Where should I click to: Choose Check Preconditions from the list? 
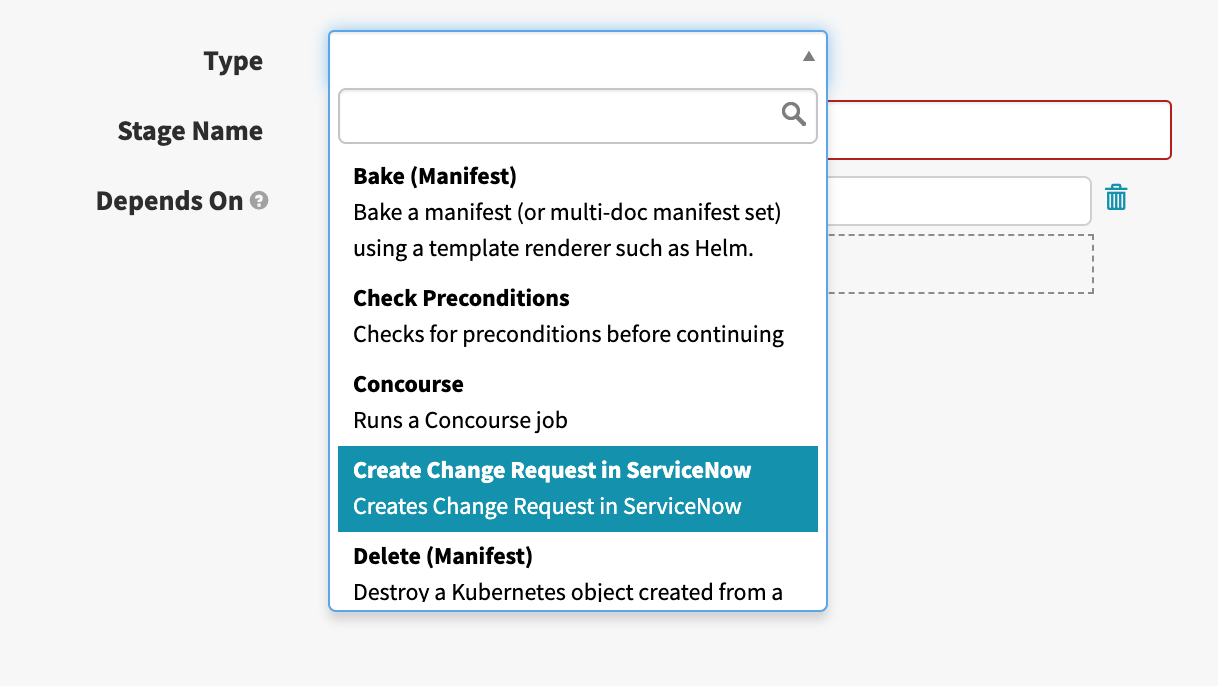(461, 298)
